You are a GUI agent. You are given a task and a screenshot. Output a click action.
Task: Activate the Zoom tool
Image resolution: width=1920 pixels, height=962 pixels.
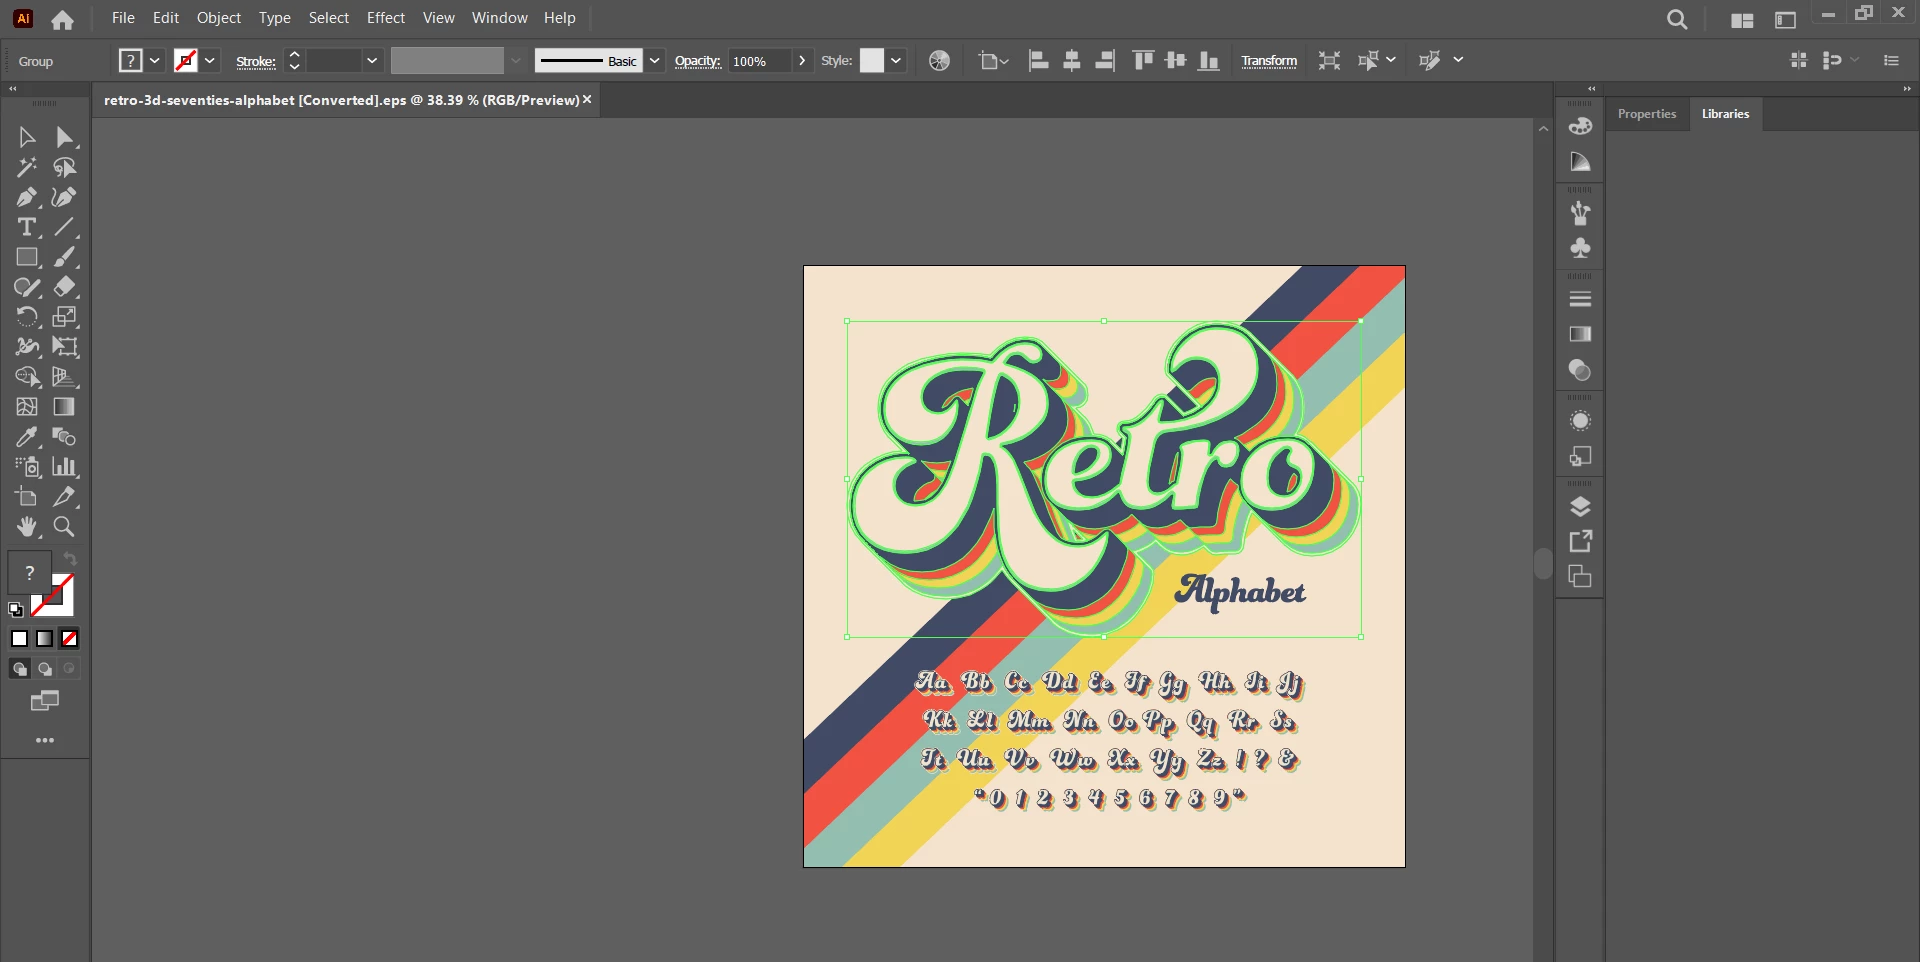pyautogui.click(x=64, y=527)
